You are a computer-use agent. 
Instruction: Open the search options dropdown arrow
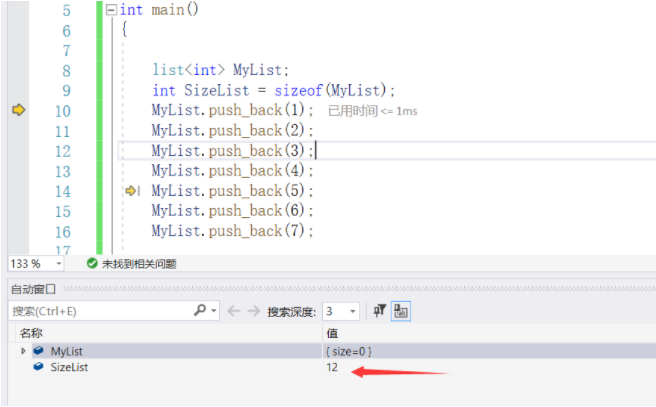point(214,311)
